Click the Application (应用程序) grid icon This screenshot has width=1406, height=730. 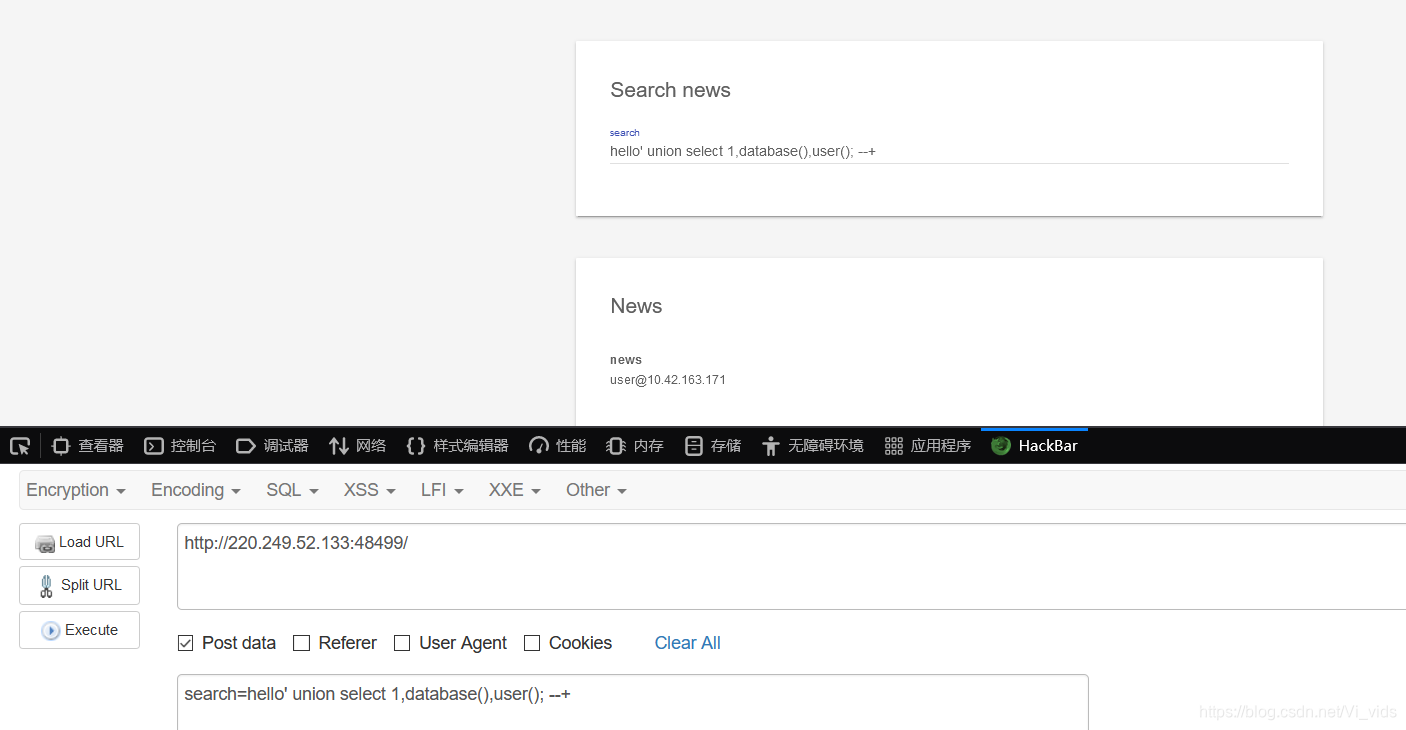tap(894, 446)
